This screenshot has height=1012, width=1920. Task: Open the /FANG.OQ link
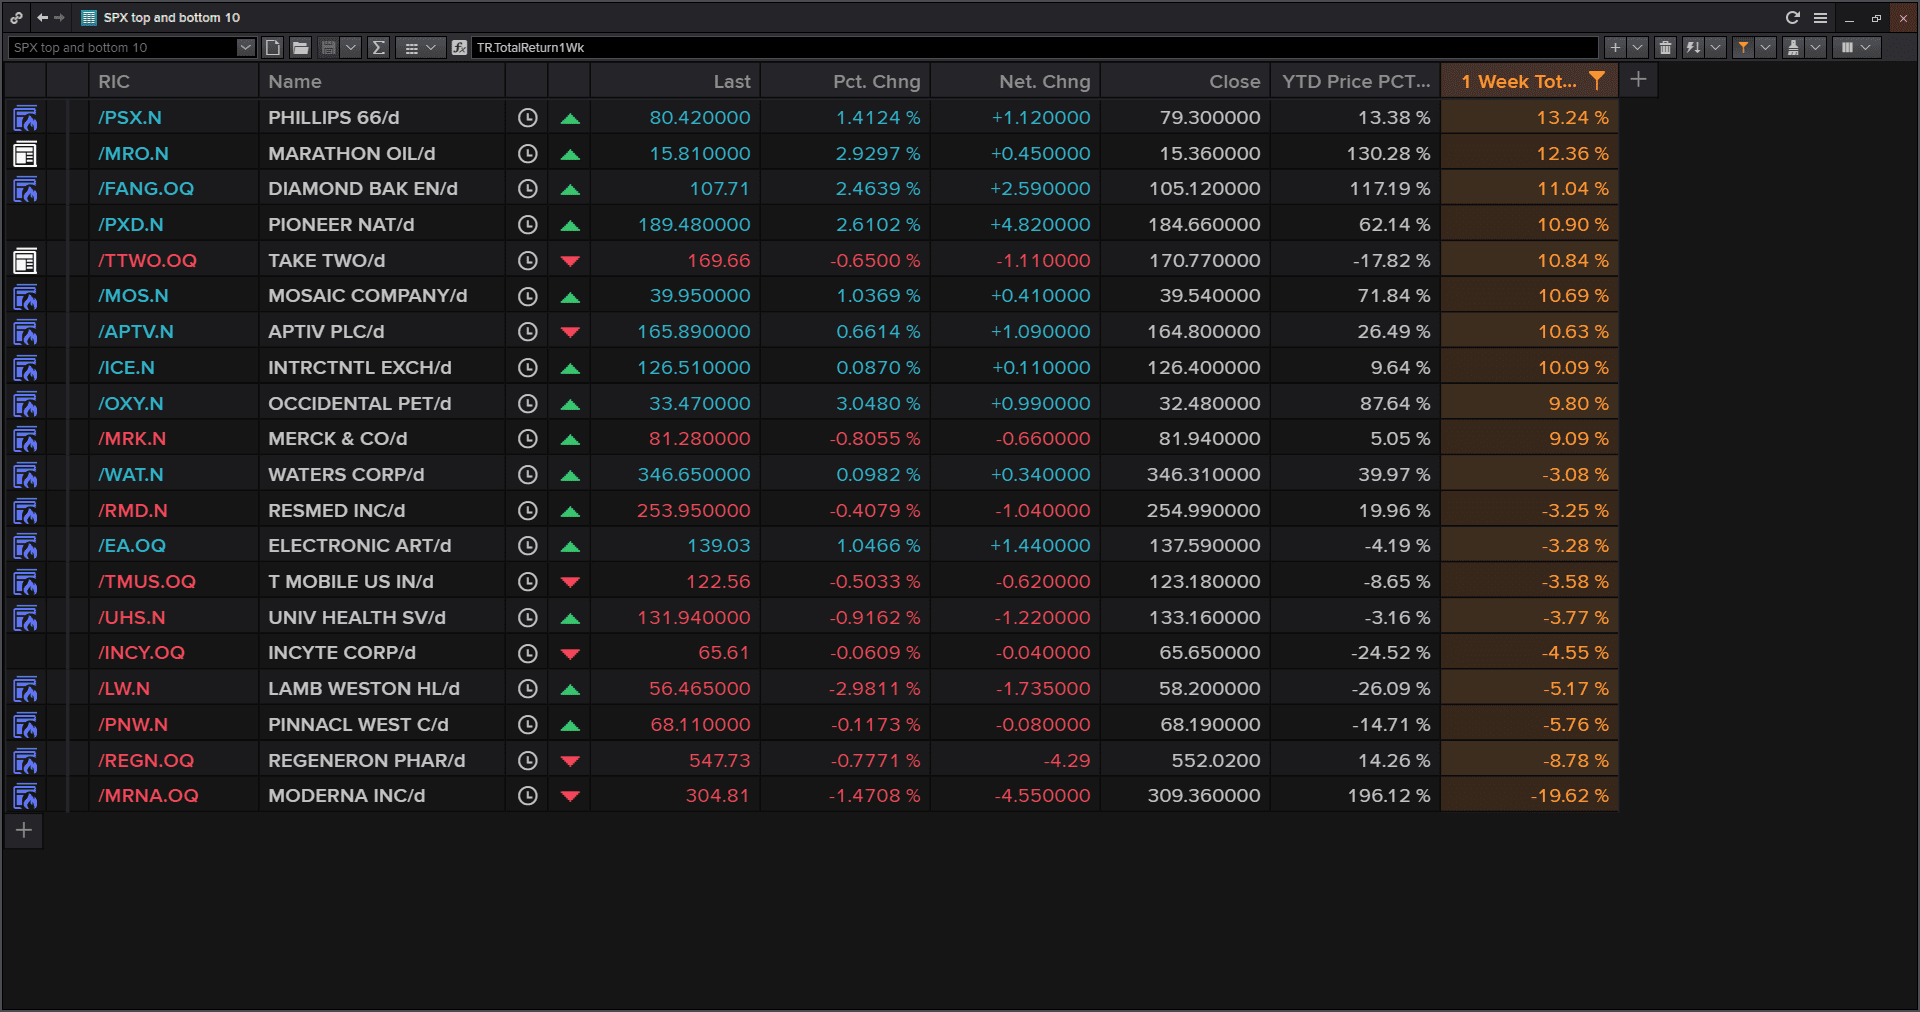pyautogui.click(x=146, y=189)
